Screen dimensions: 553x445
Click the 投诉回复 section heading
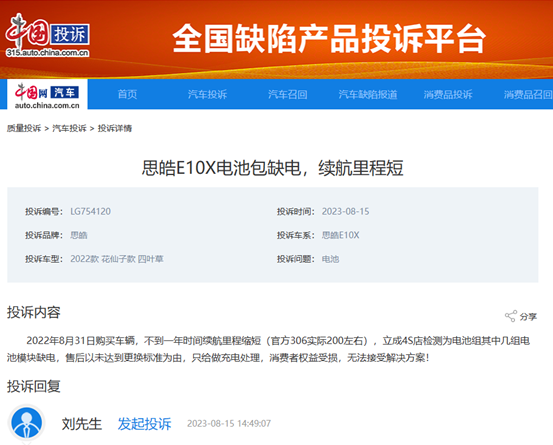coord(34,386)
